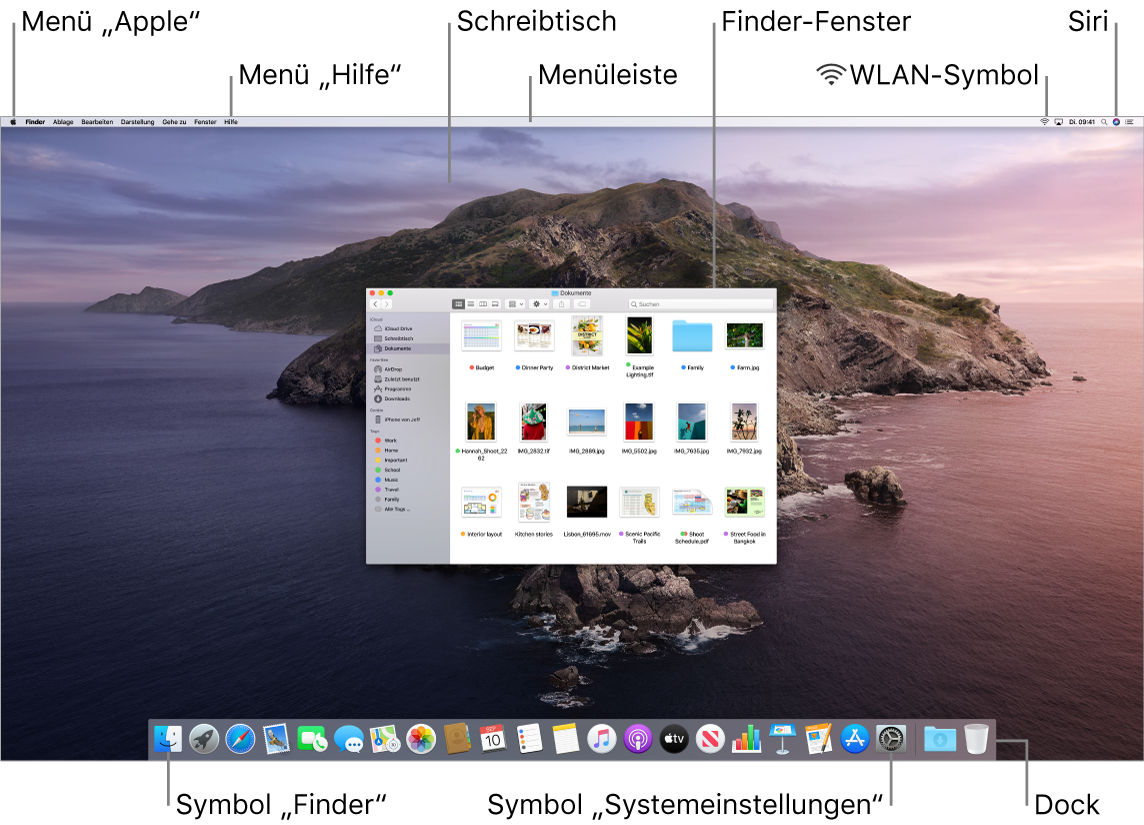
Task: Click the Share icon in the toolbar
Action: point(562,305)
